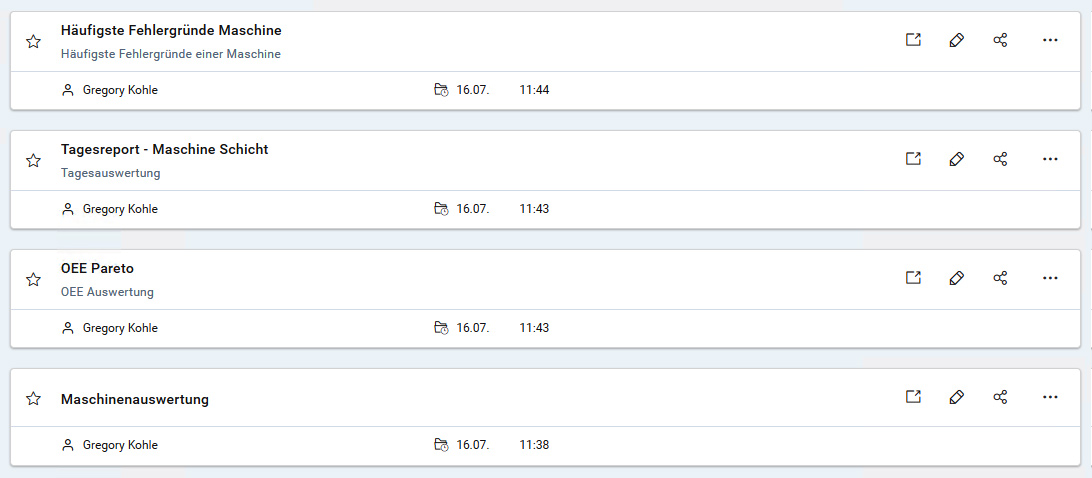Click pencil icon for Tagesreport - Maschine Schicht
The width and height of the screenshot is (1092, 478).
tap(956, 159)
